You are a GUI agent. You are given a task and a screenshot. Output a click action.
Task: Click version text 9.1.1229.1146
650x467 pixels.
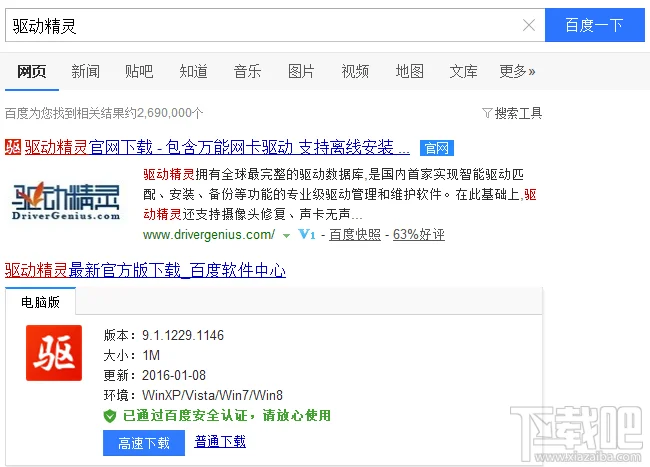[183, 335]
